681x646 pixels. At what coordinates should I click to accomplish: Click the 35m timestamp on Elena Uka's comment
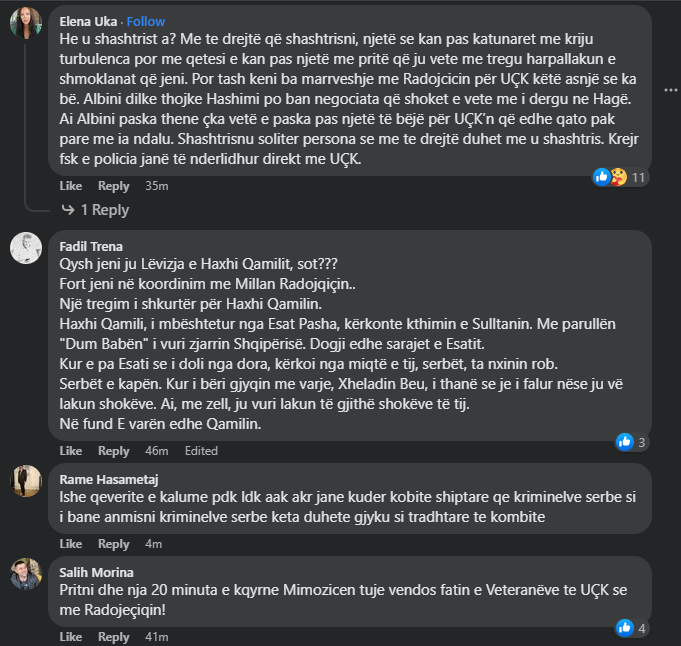pyautogui.click(x=157, y=186)
